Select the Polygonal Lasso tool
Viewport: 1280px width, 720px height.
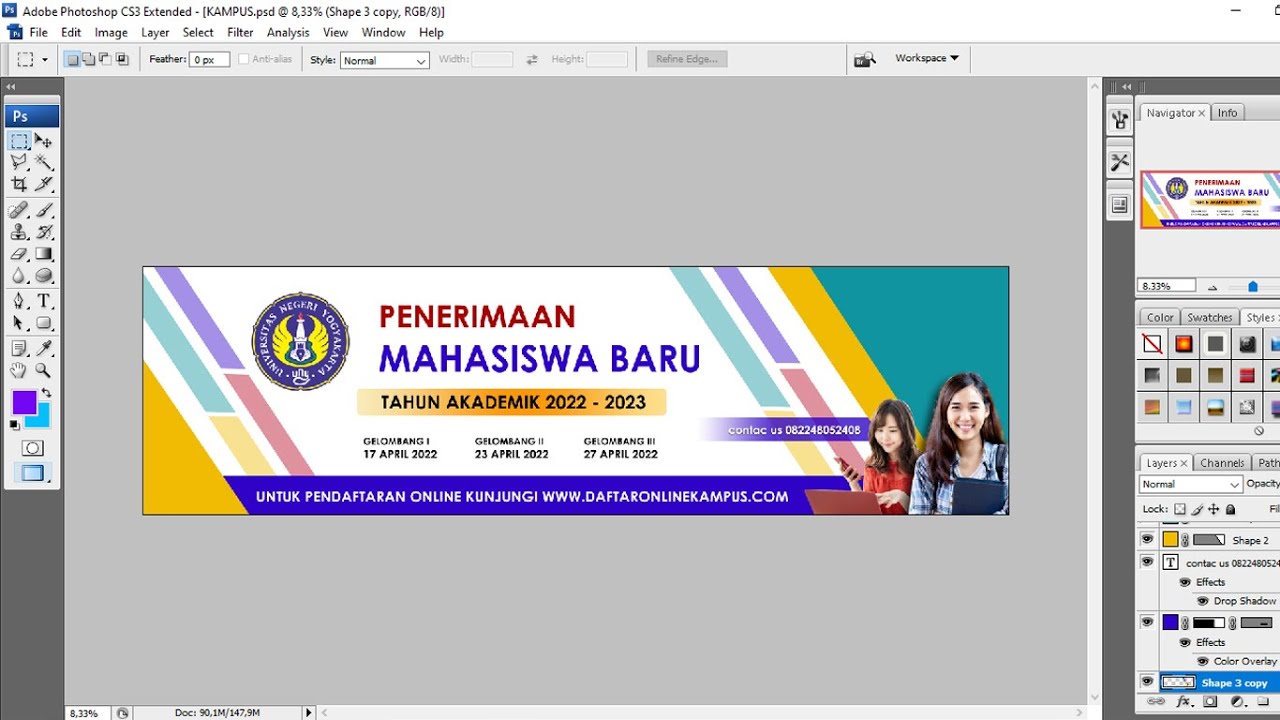(20, 162)
